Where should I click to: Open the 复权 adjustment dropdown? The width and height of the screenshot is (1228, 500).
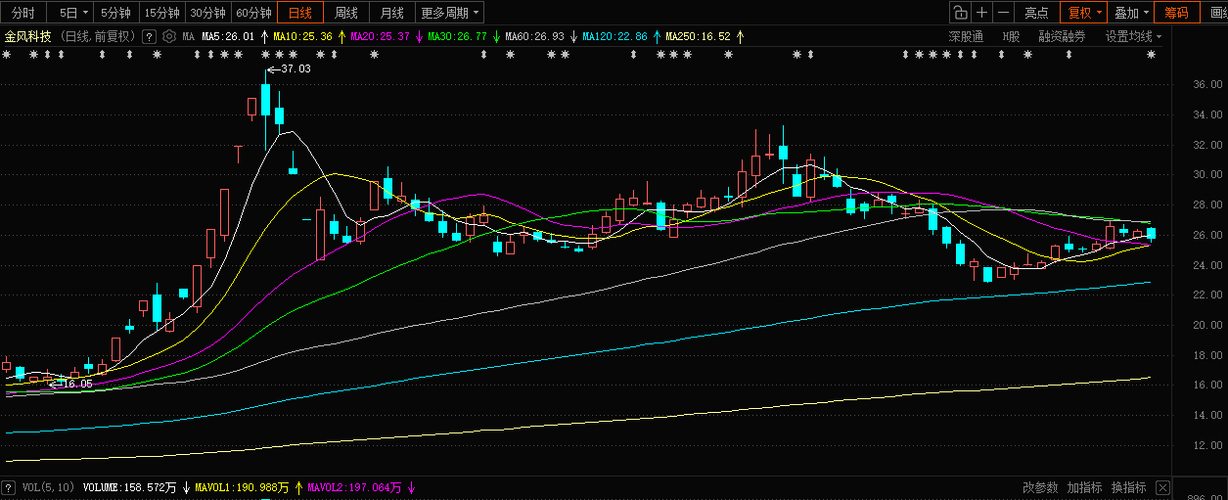(x=1085, y=13)
